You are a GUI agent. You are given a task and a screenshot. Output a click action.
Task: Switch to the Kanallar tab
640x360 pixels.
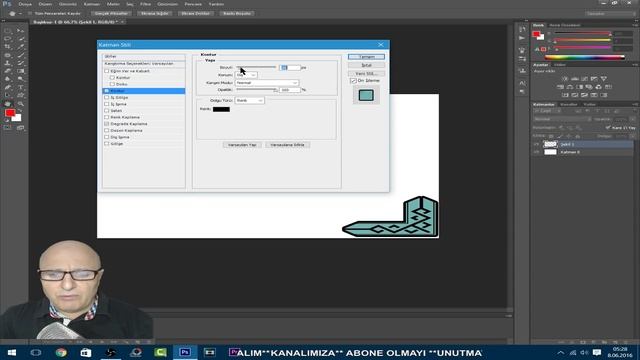pos(569,104)
